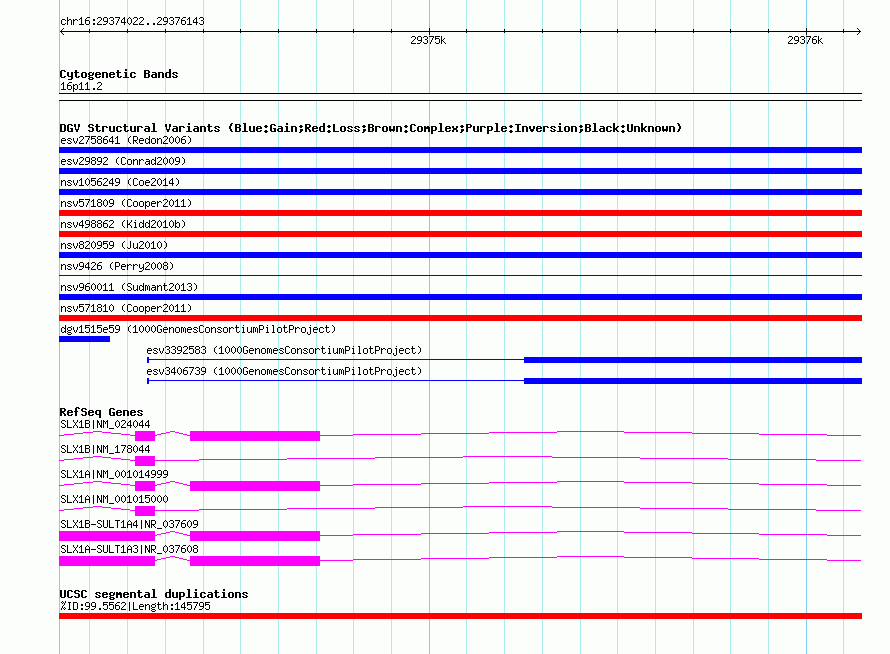Viewport: 890px width, 654px height.
Task: Select the esv29892 (Conrad2009) label
Action: point(123,161)
